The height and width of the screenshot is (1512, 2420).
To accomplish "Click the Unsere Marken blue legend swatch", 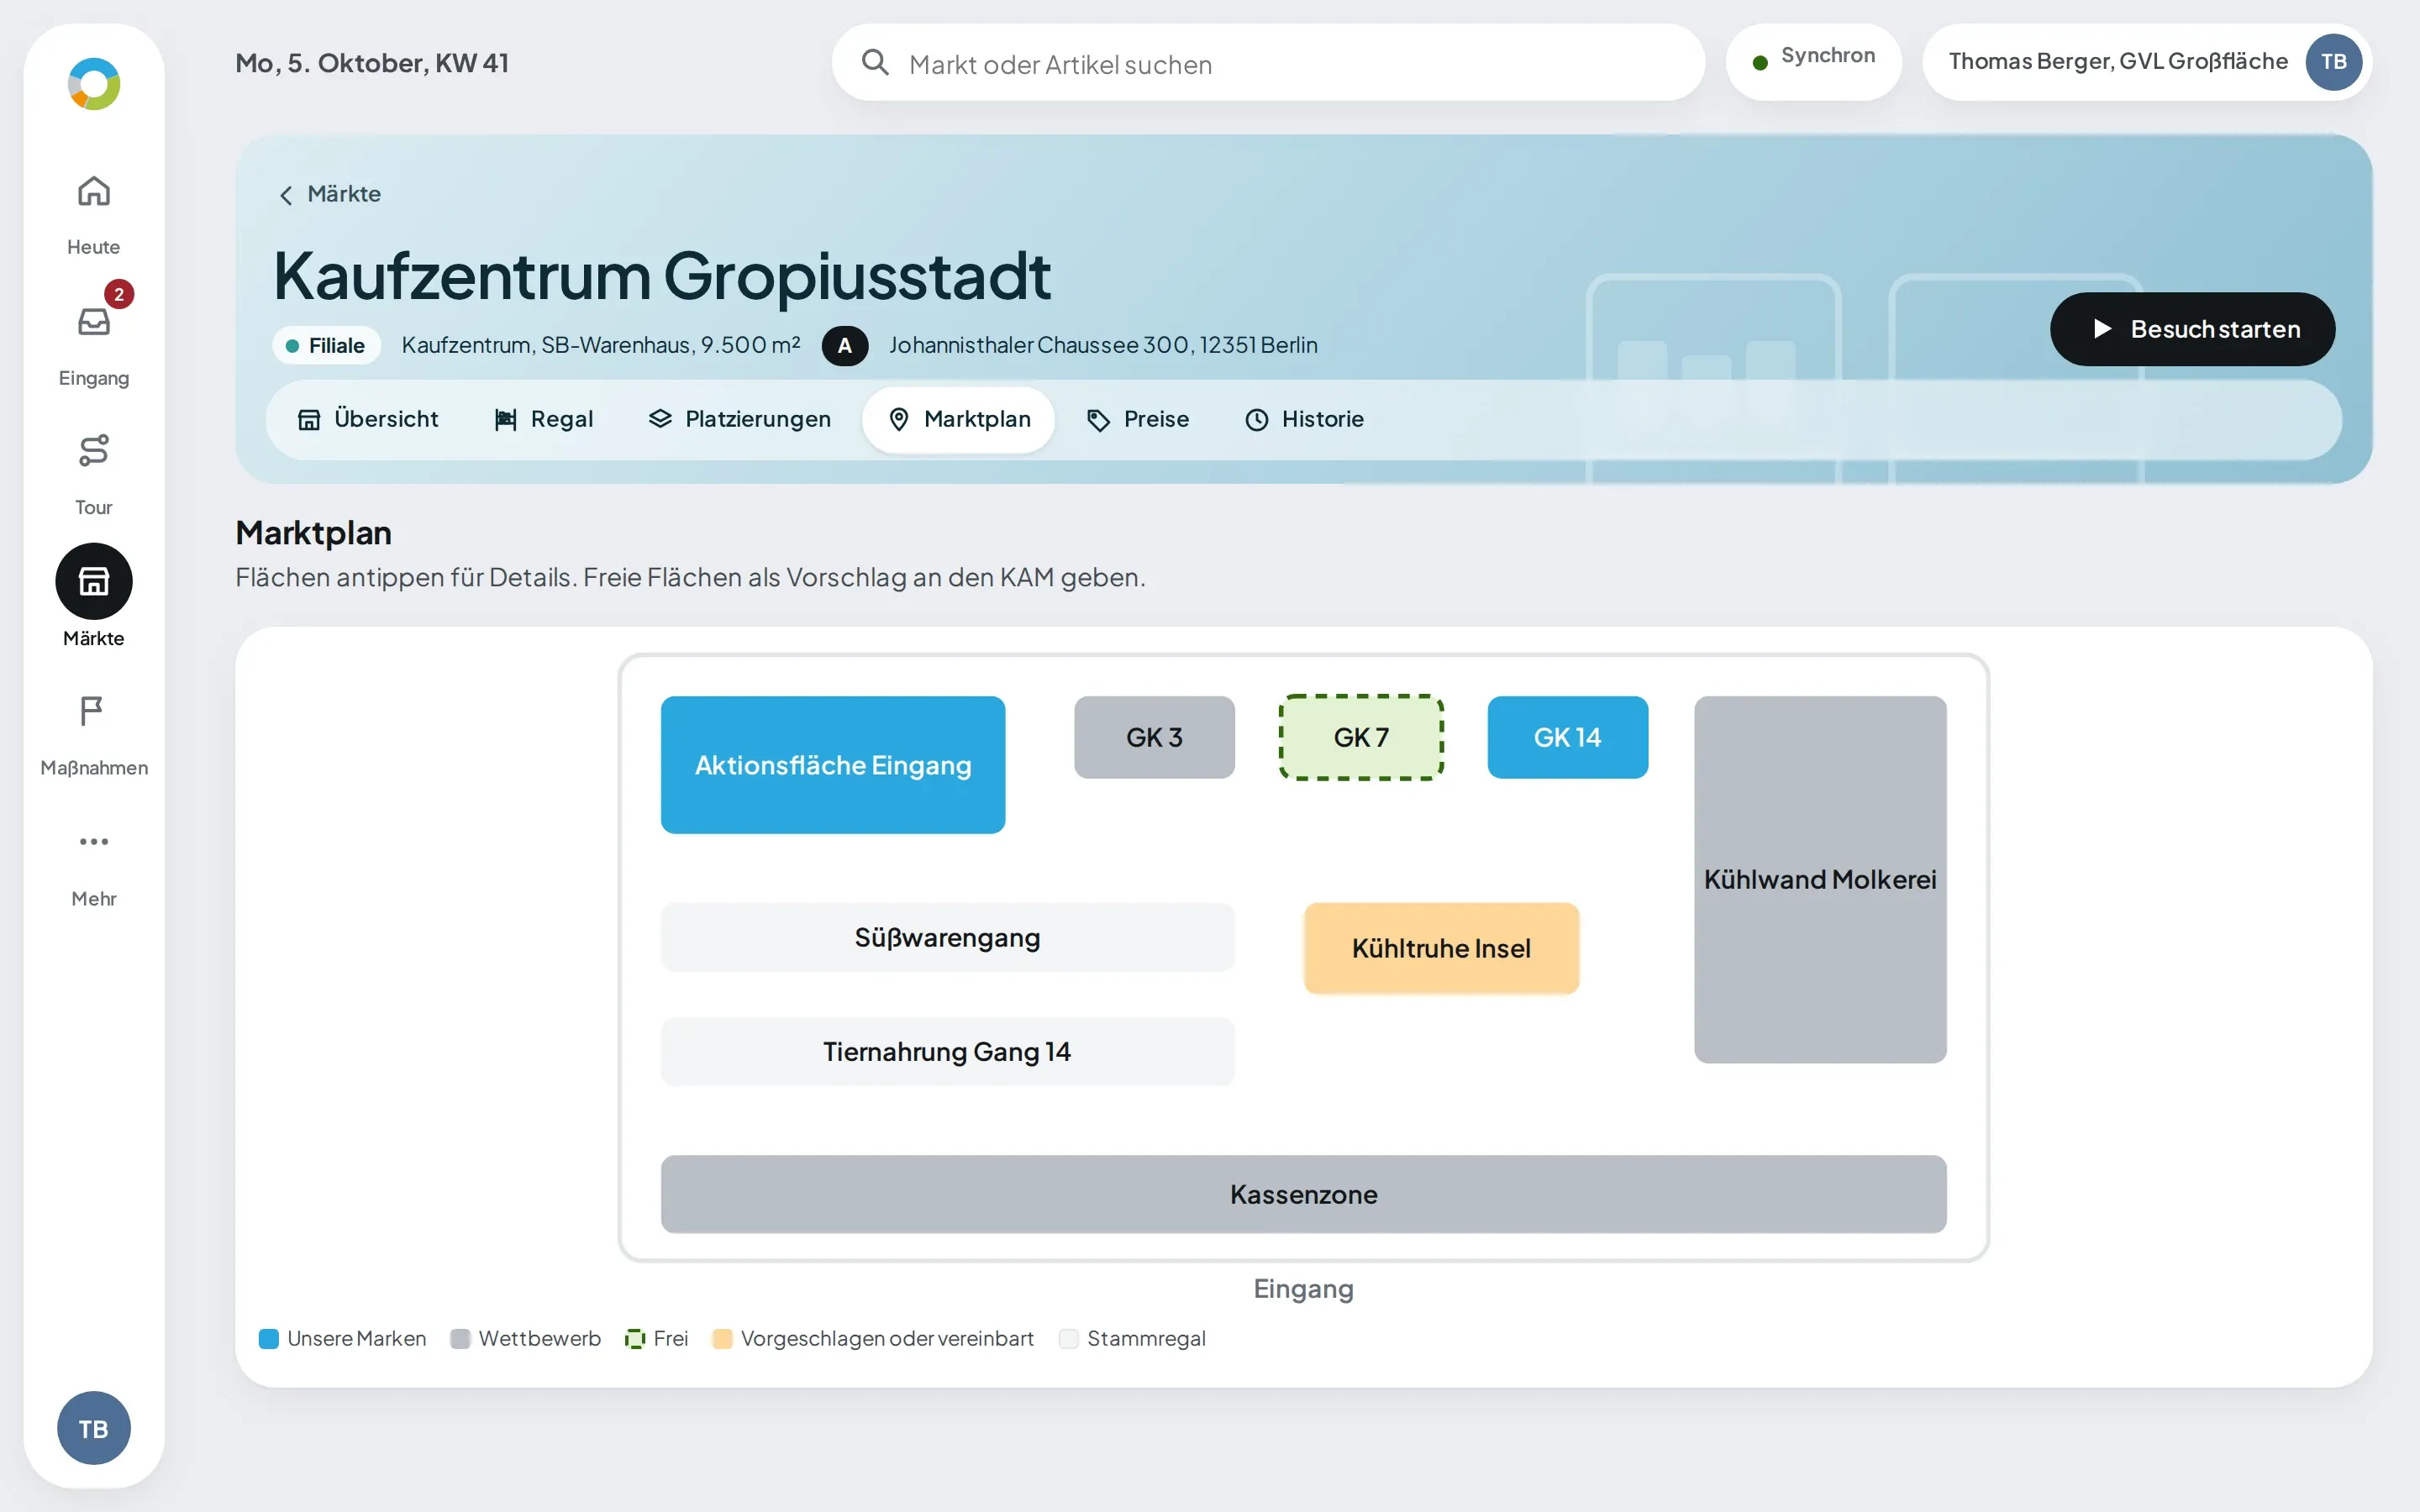I will [269, 1339].
